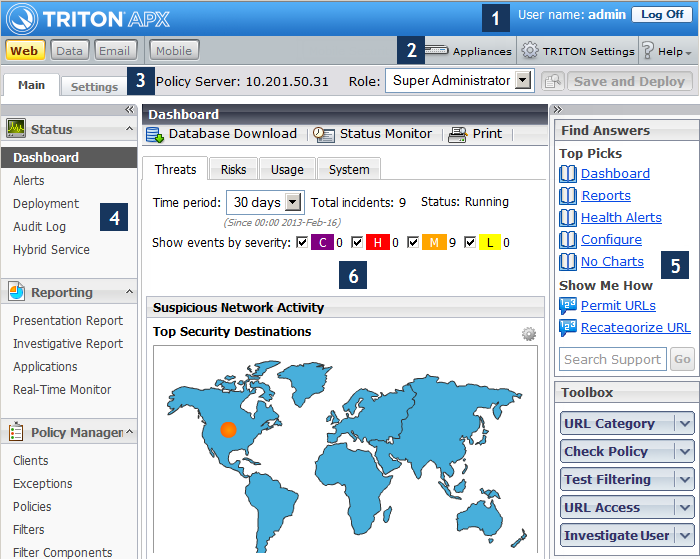Click the book icon next to Reports link
Screen dimensions: 700x559
click(x=568, y=196)
